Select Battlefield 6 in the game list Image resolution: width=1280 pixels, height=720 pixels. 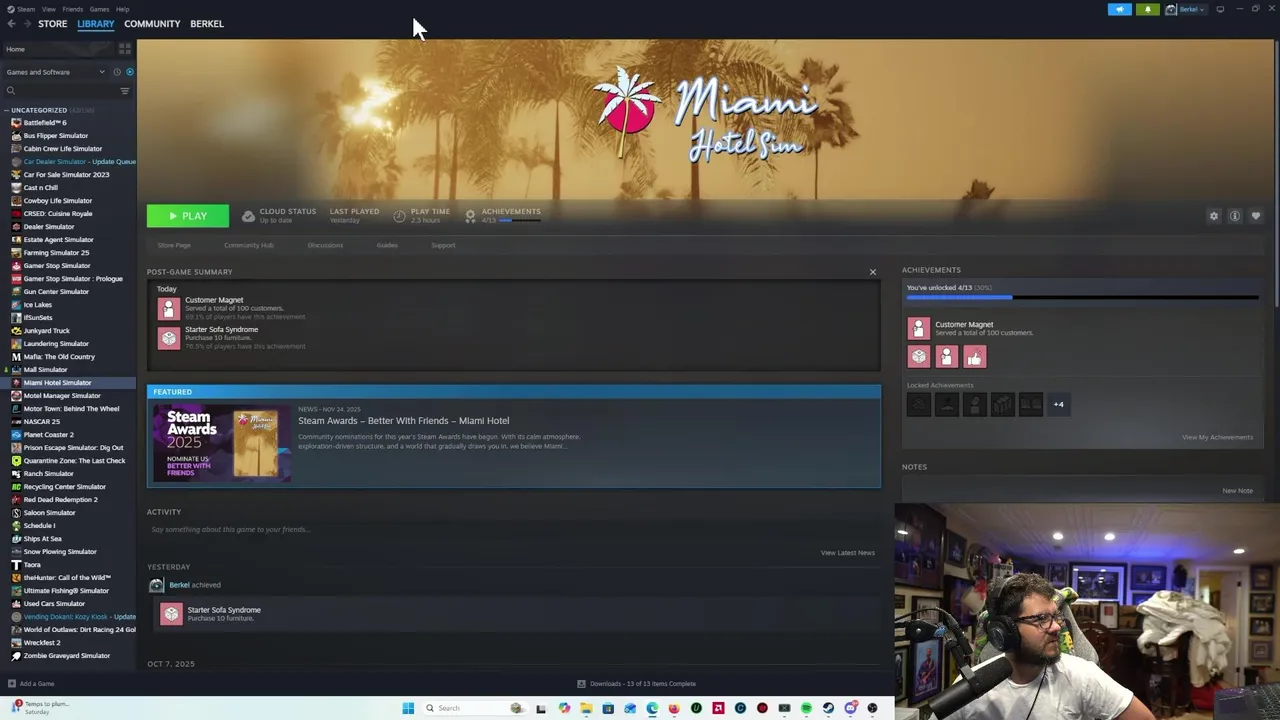coord(45,123)
